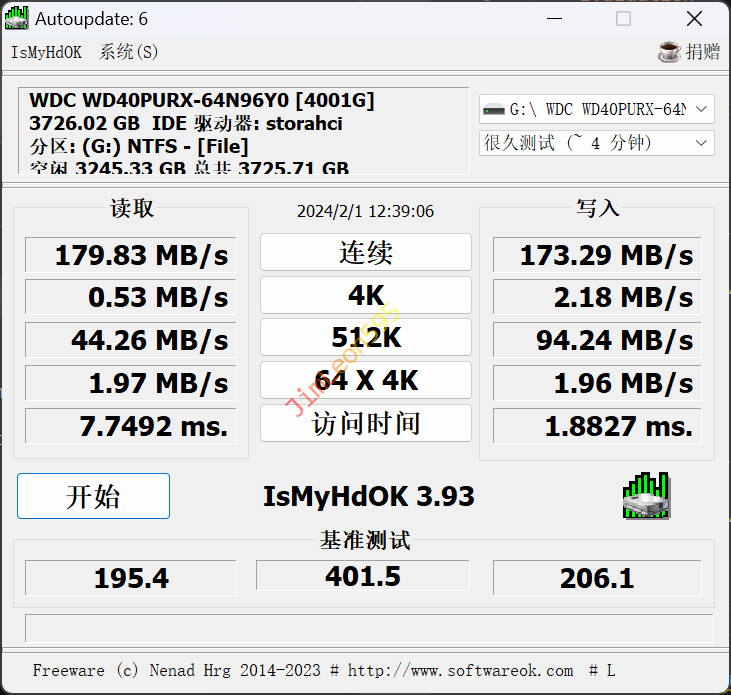Choose the 512K test button
Image resolution: width=731 pixels, height=695 pixels.
[366, 338]
